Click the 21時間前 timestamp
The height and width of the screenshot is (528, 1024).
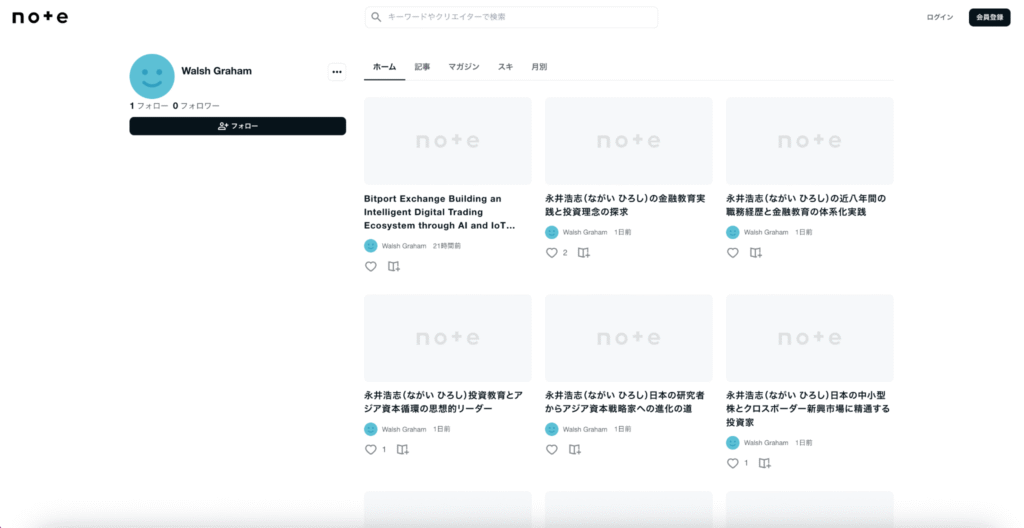pos(447,246)
